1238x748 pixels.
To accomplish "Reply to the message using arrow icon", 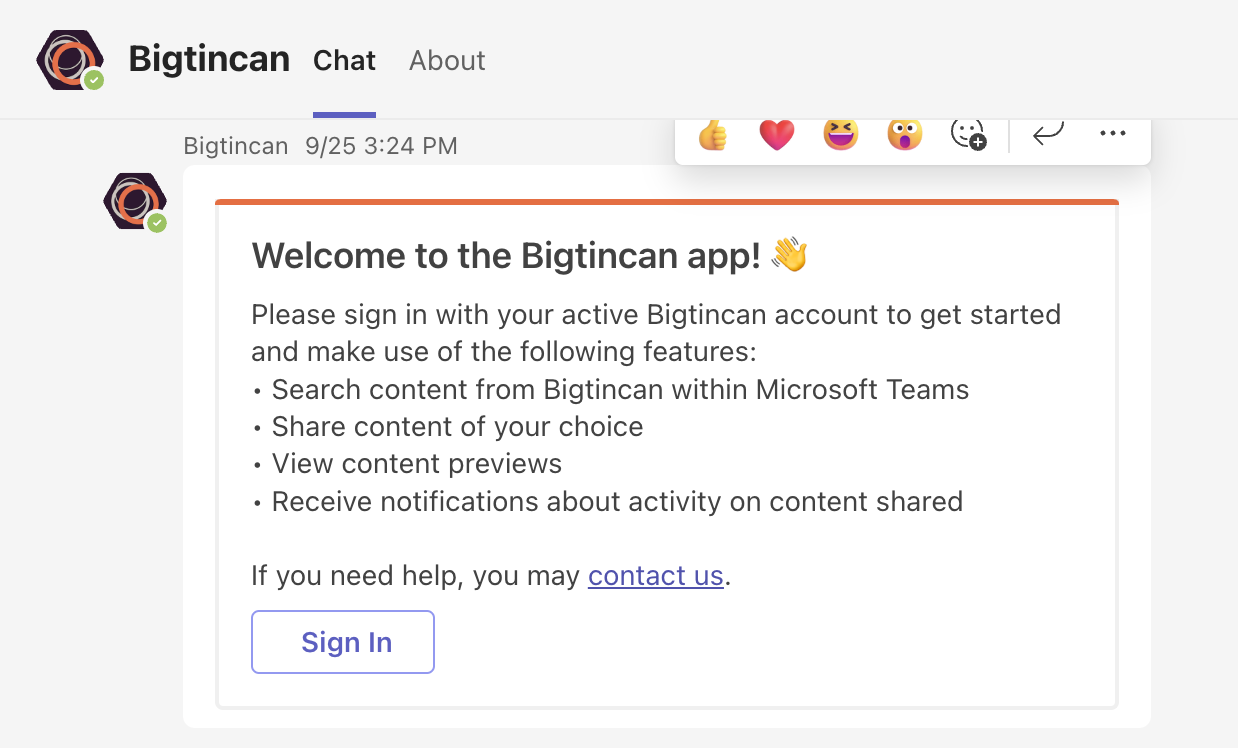I will click(x=1048, y=133).
